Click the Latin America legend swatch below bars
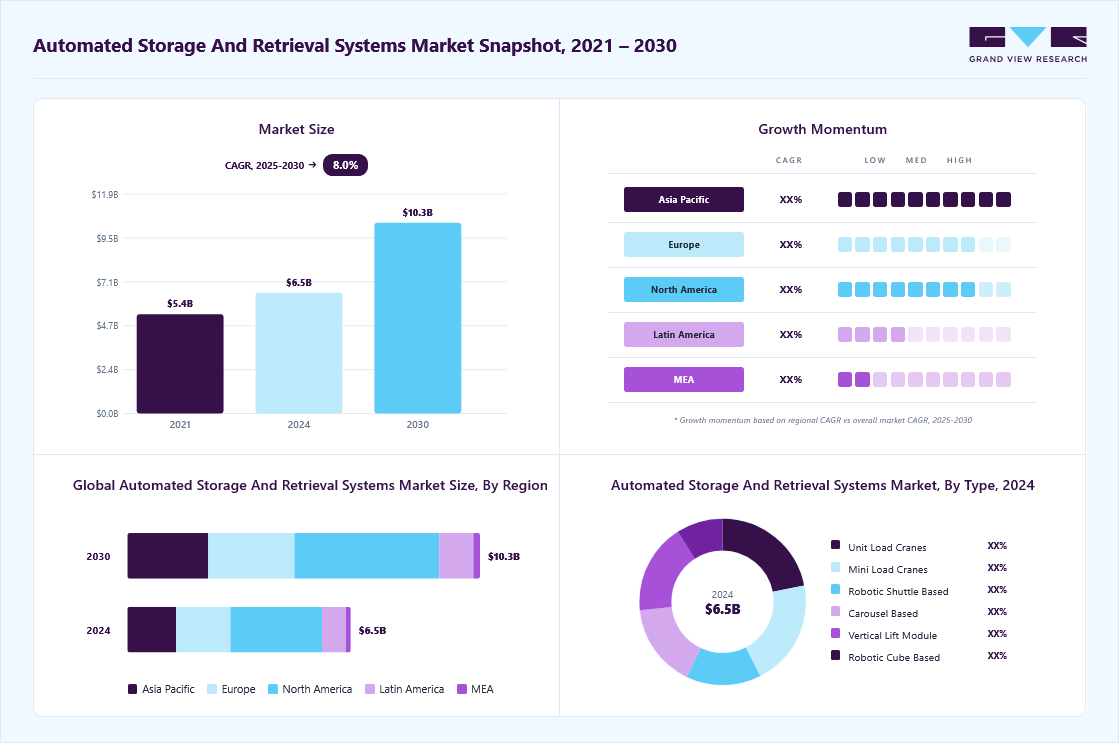 click(370, 689)
